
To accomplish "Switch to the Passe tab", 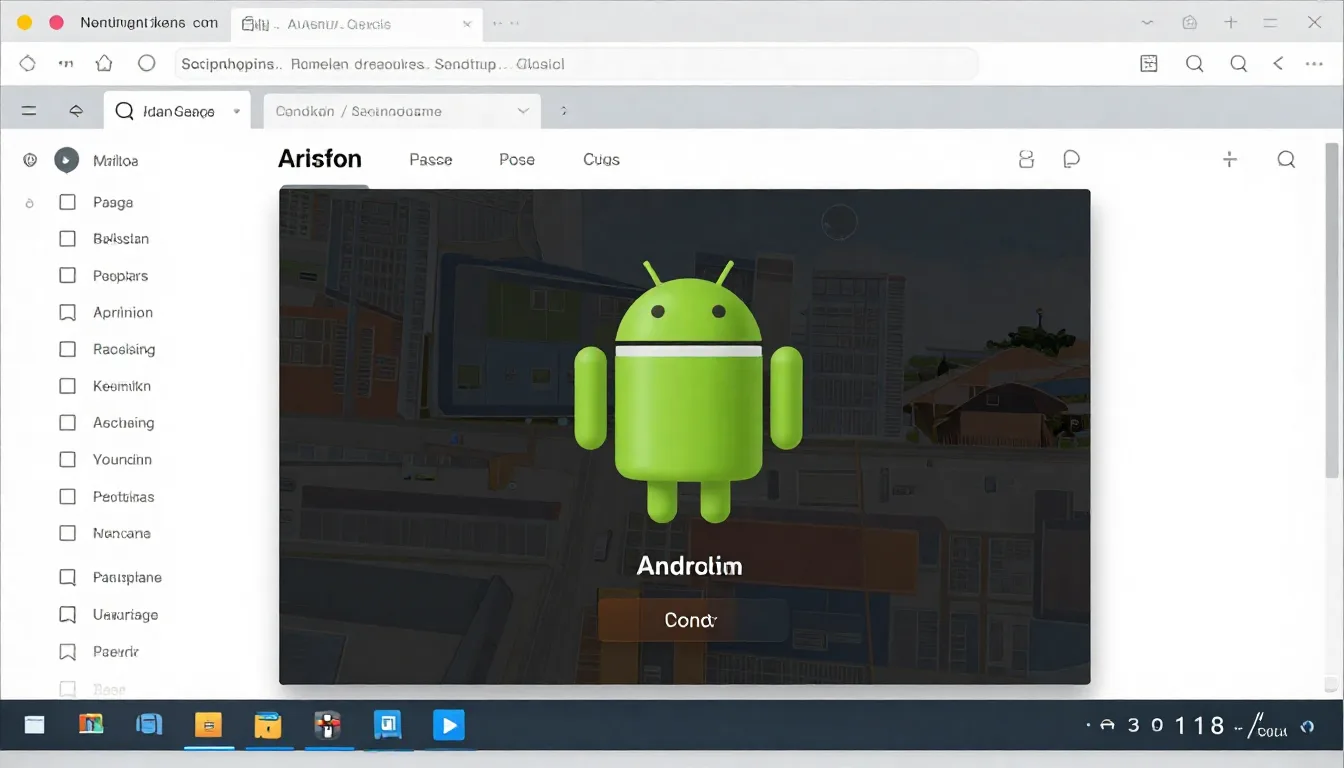I will tap(431, 159).
